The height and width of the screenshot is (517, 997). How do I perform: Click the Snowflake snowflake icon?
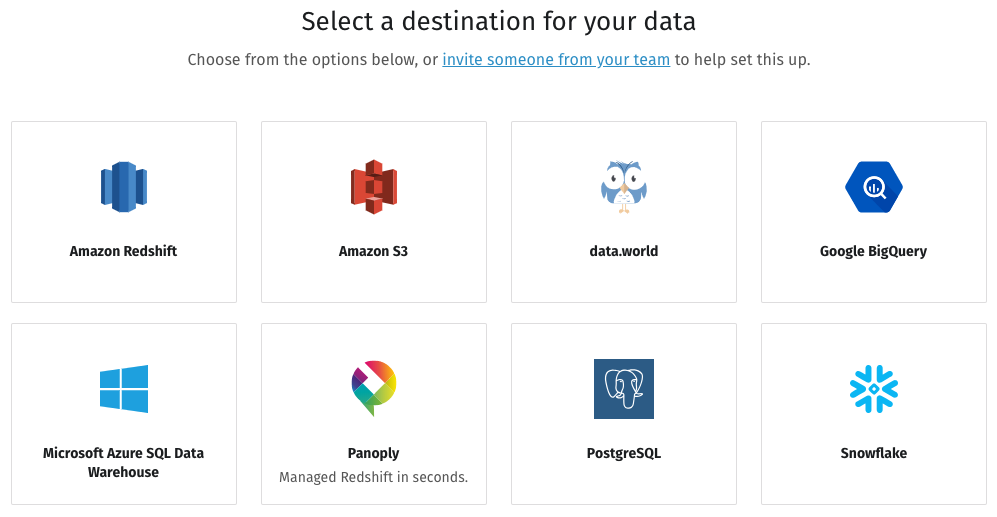873,389
